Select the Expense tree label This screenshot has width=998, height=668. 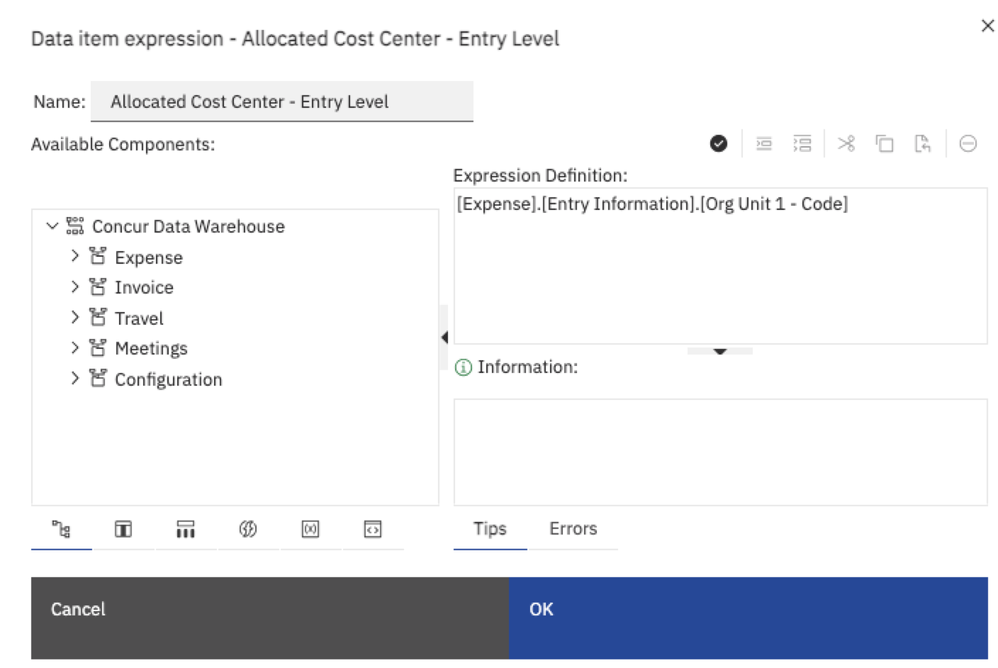click(x=148, y=258)
